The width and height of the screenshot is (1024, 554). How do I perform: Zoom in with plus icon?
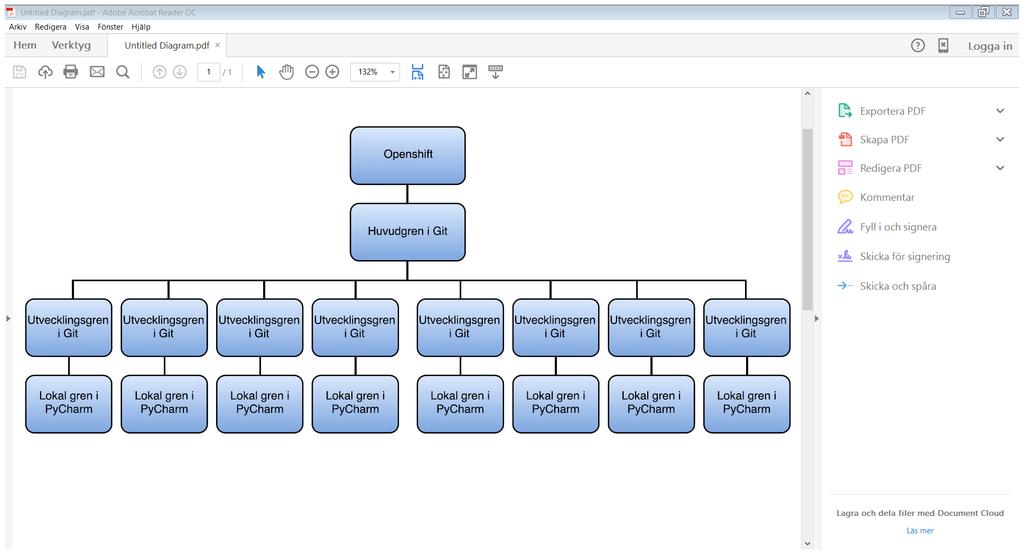tap(332, 72)
